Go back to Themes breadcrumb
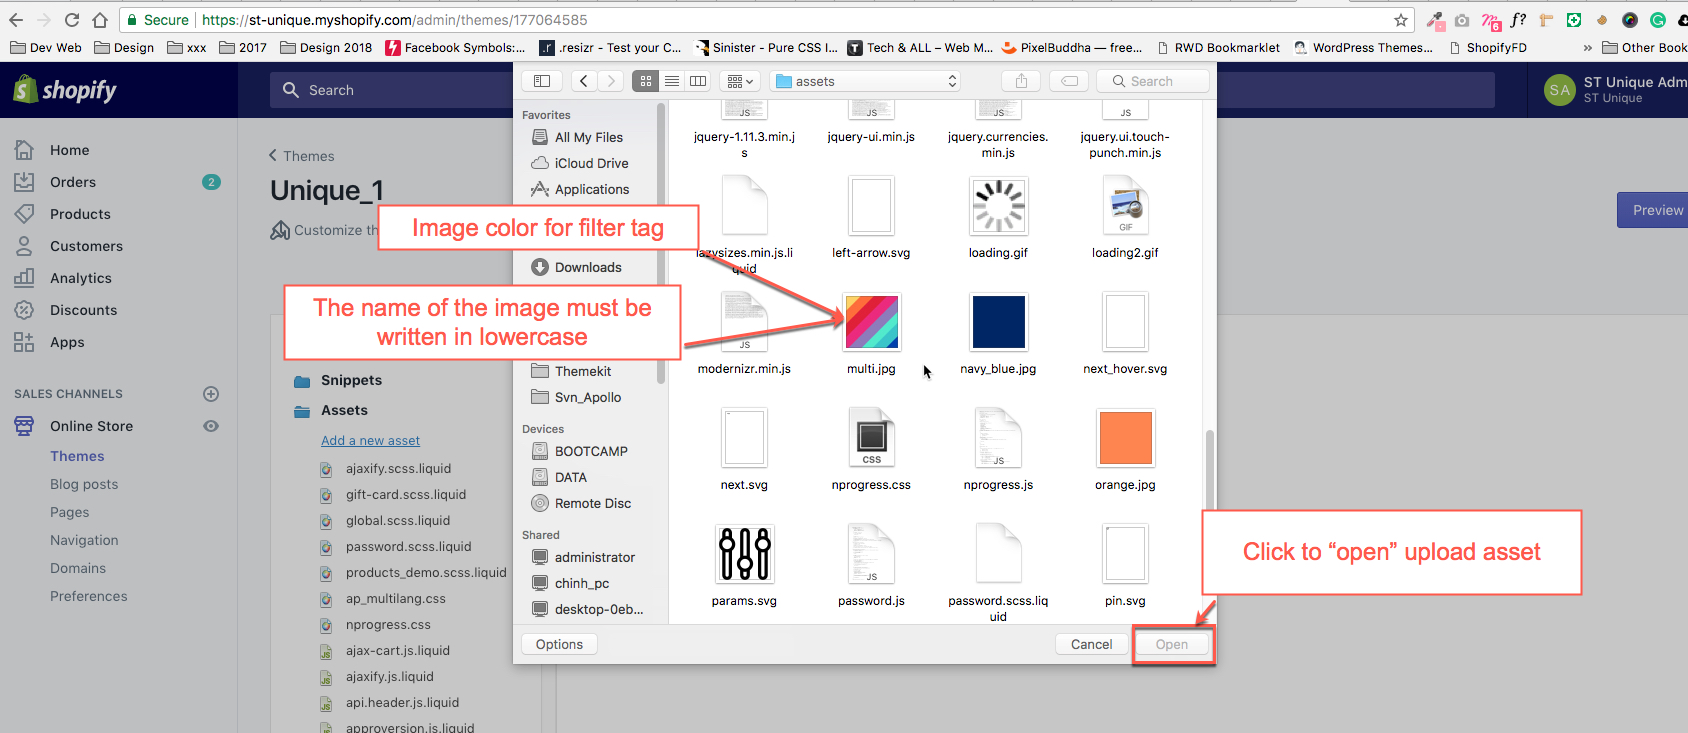 tap(301, 156)
